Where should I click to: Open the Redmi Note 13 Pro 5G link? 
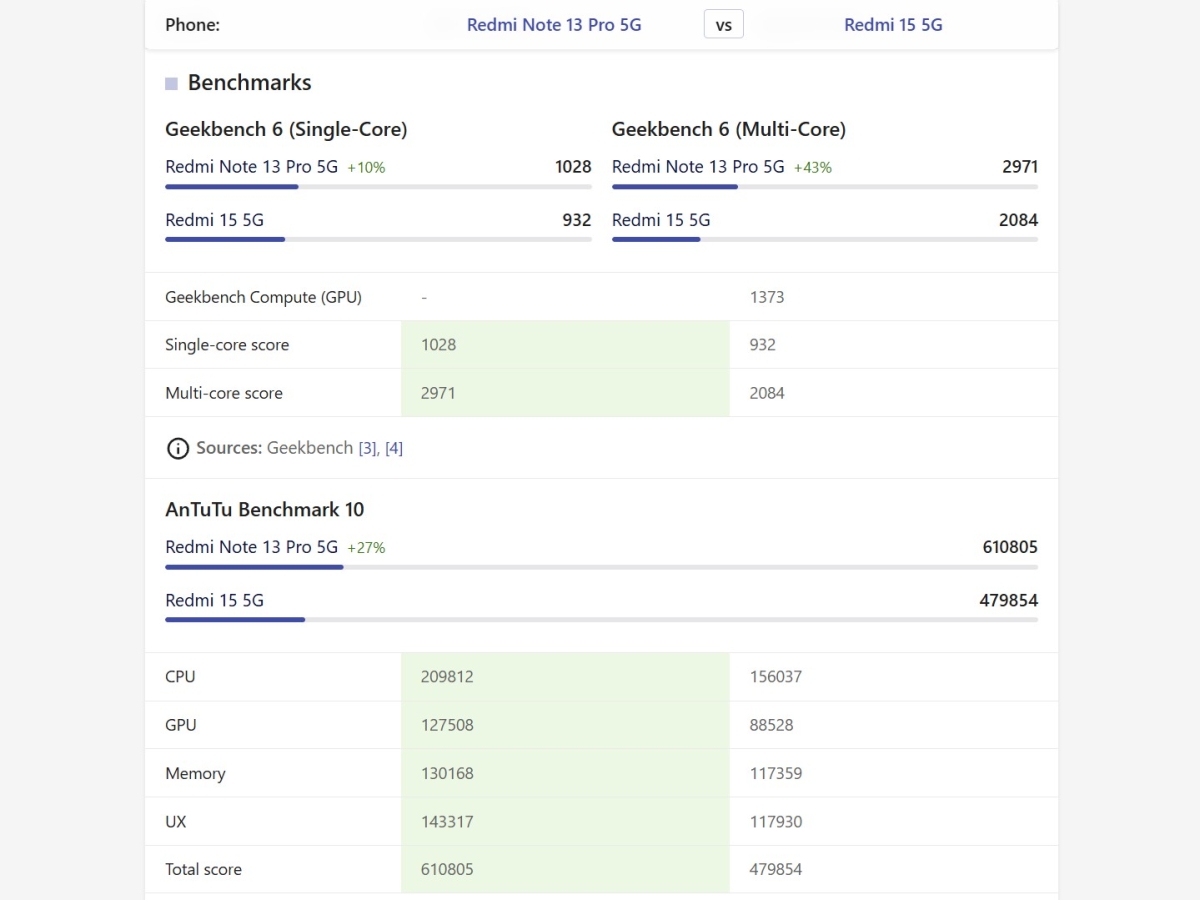(x=554, y=25)
